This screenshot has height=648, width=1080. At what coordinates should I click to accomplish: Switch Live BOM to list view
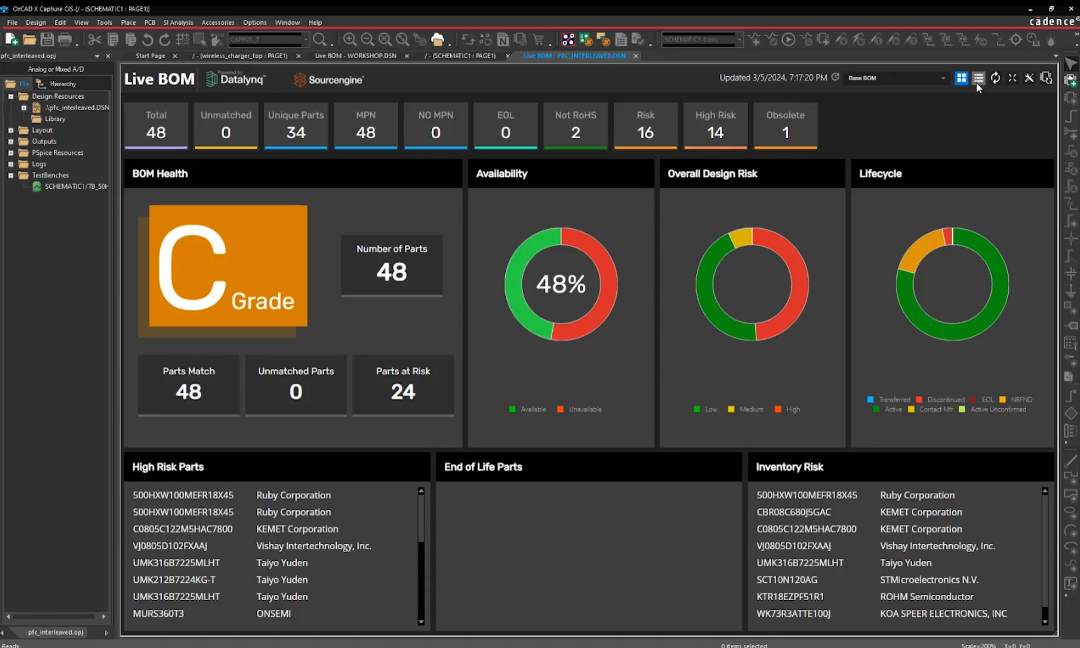pyautogui.click(x=978, y=78)
